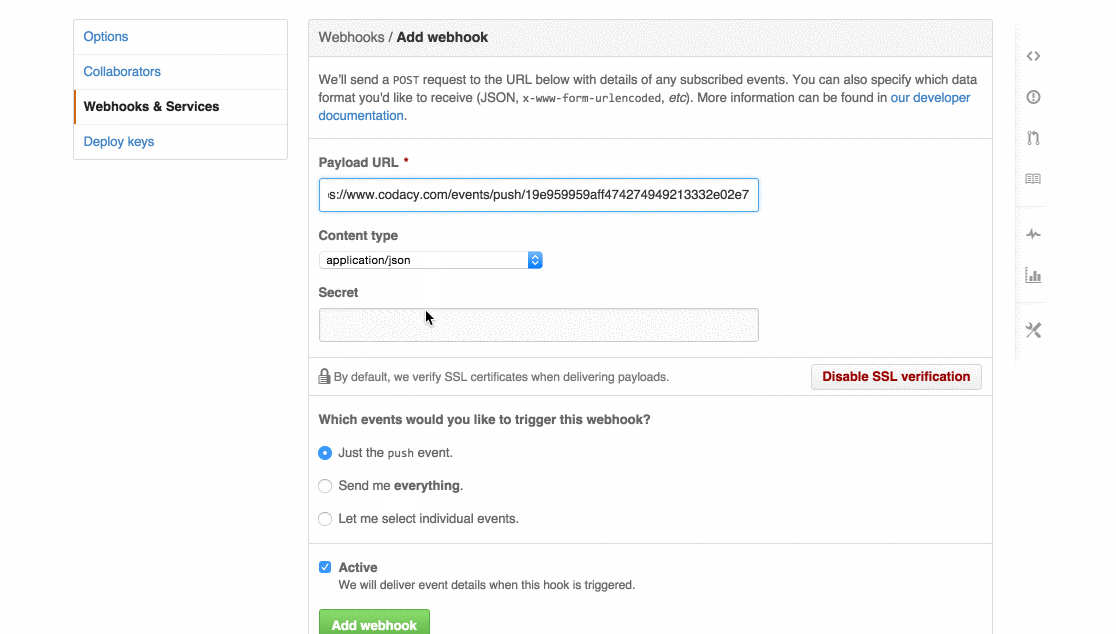Toggle the Active checkbox
1116x634 pixels.
point(325,567)
